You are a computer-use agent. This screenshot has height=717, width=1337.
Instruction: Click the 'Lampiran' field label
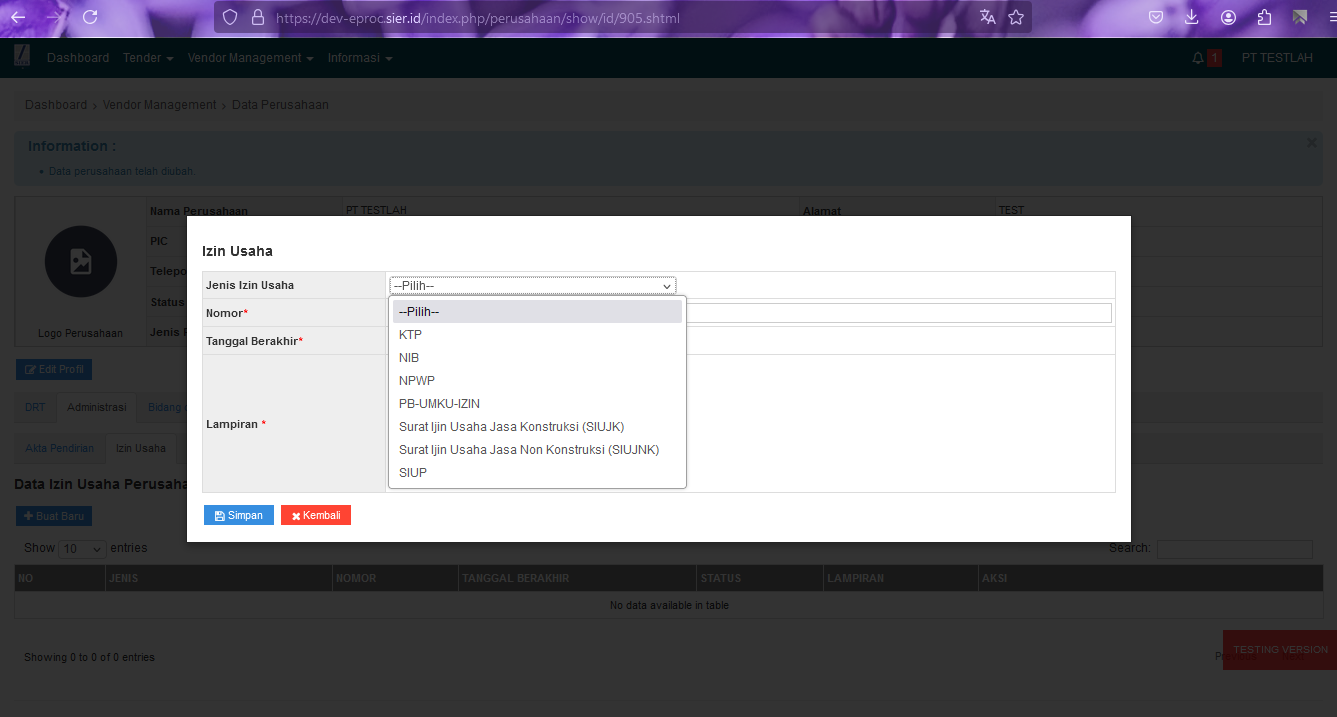[x=236, y=424]
